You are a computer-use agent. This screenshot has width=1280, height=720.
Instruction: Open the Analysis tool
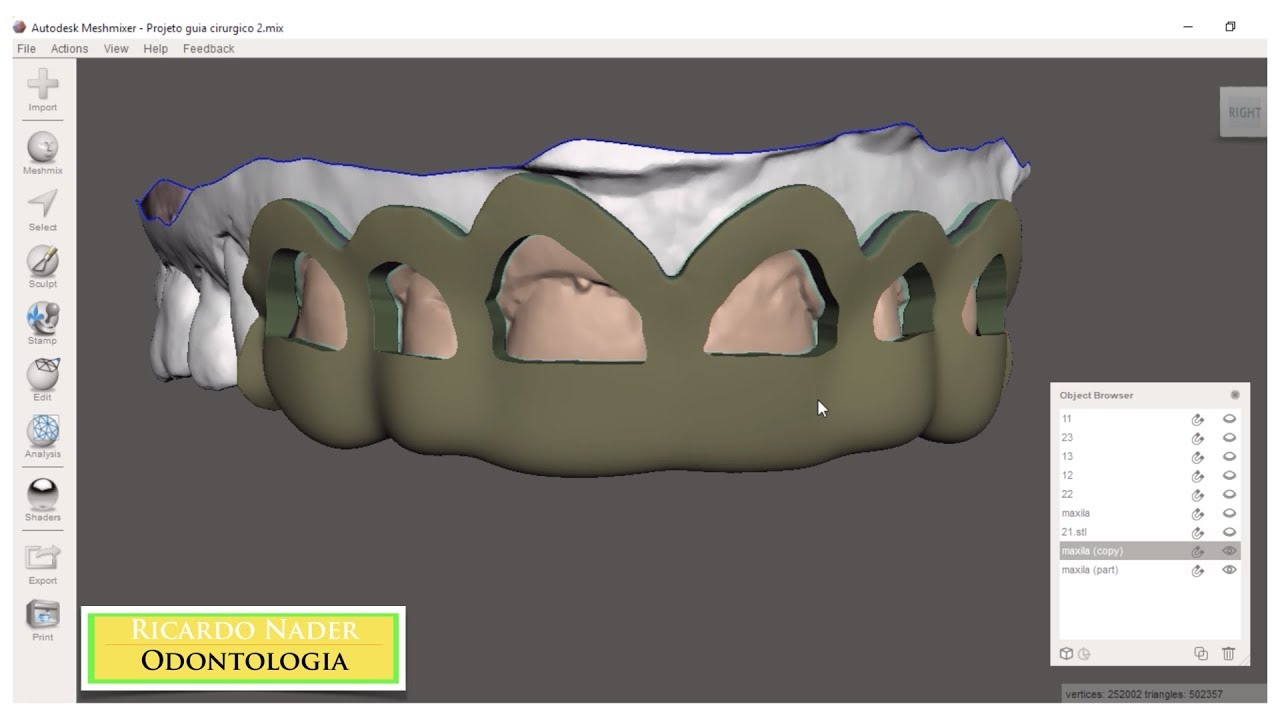pyautogui.click(x=42, y=431)
